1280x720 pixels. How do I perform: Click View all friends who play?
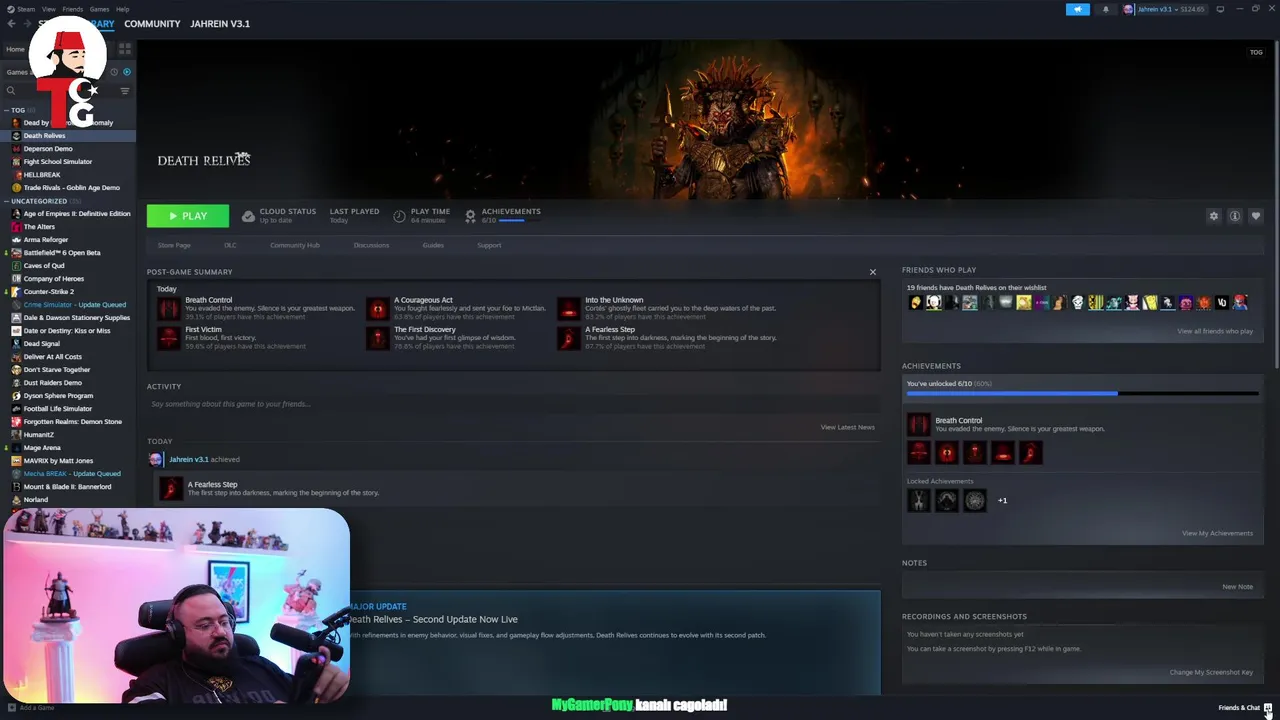(x=1215, y=331)
